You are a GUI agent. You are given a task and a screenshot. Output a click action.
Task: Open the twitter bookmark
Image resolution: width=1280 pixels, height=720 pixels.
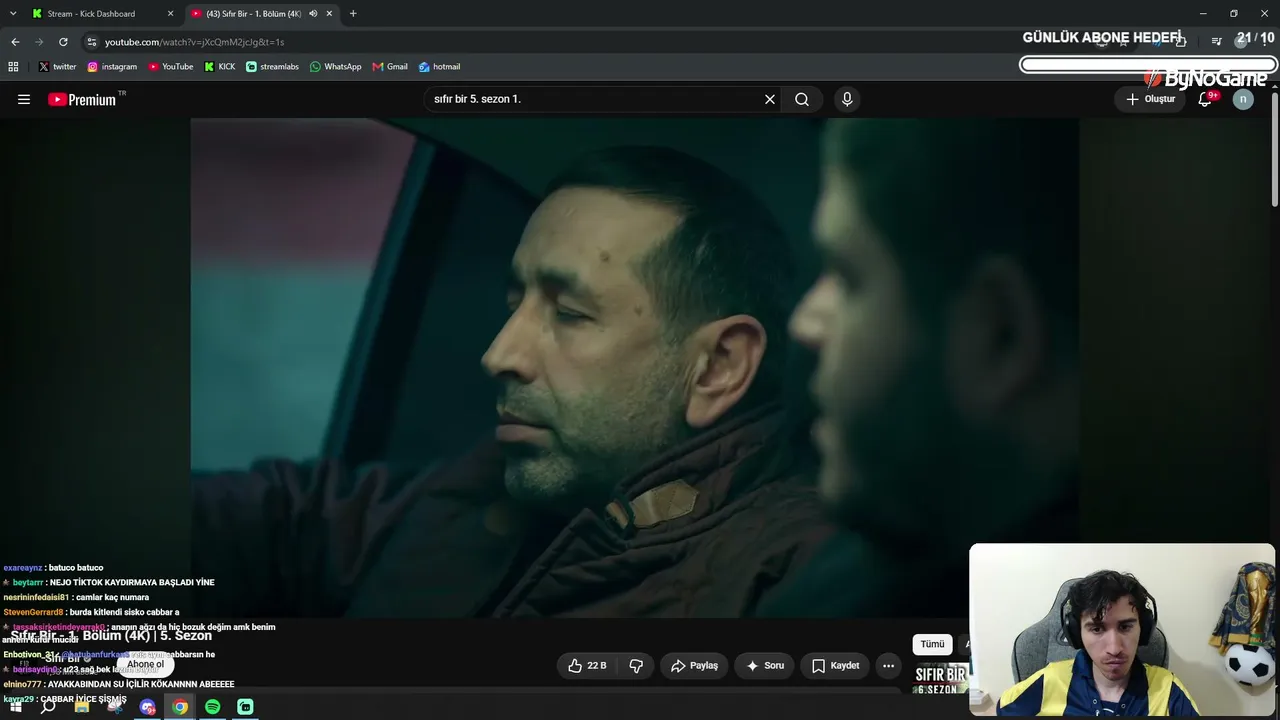click(57, 67)
